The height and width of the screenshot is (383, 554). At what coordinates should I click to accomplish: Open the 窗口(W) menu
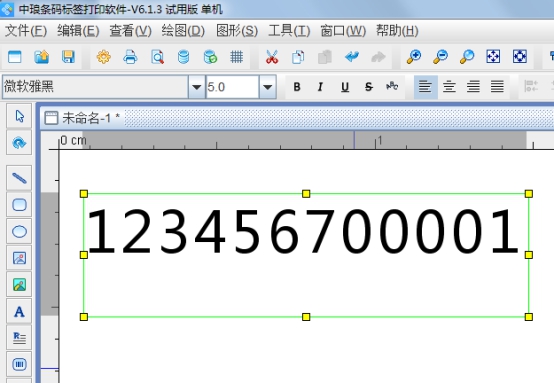click(343, 31)
